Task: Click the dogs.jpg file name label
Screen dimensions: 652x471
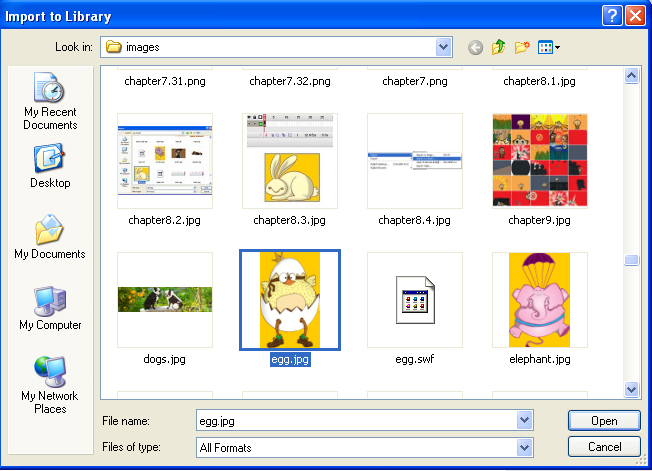Action: coord(165,359)
